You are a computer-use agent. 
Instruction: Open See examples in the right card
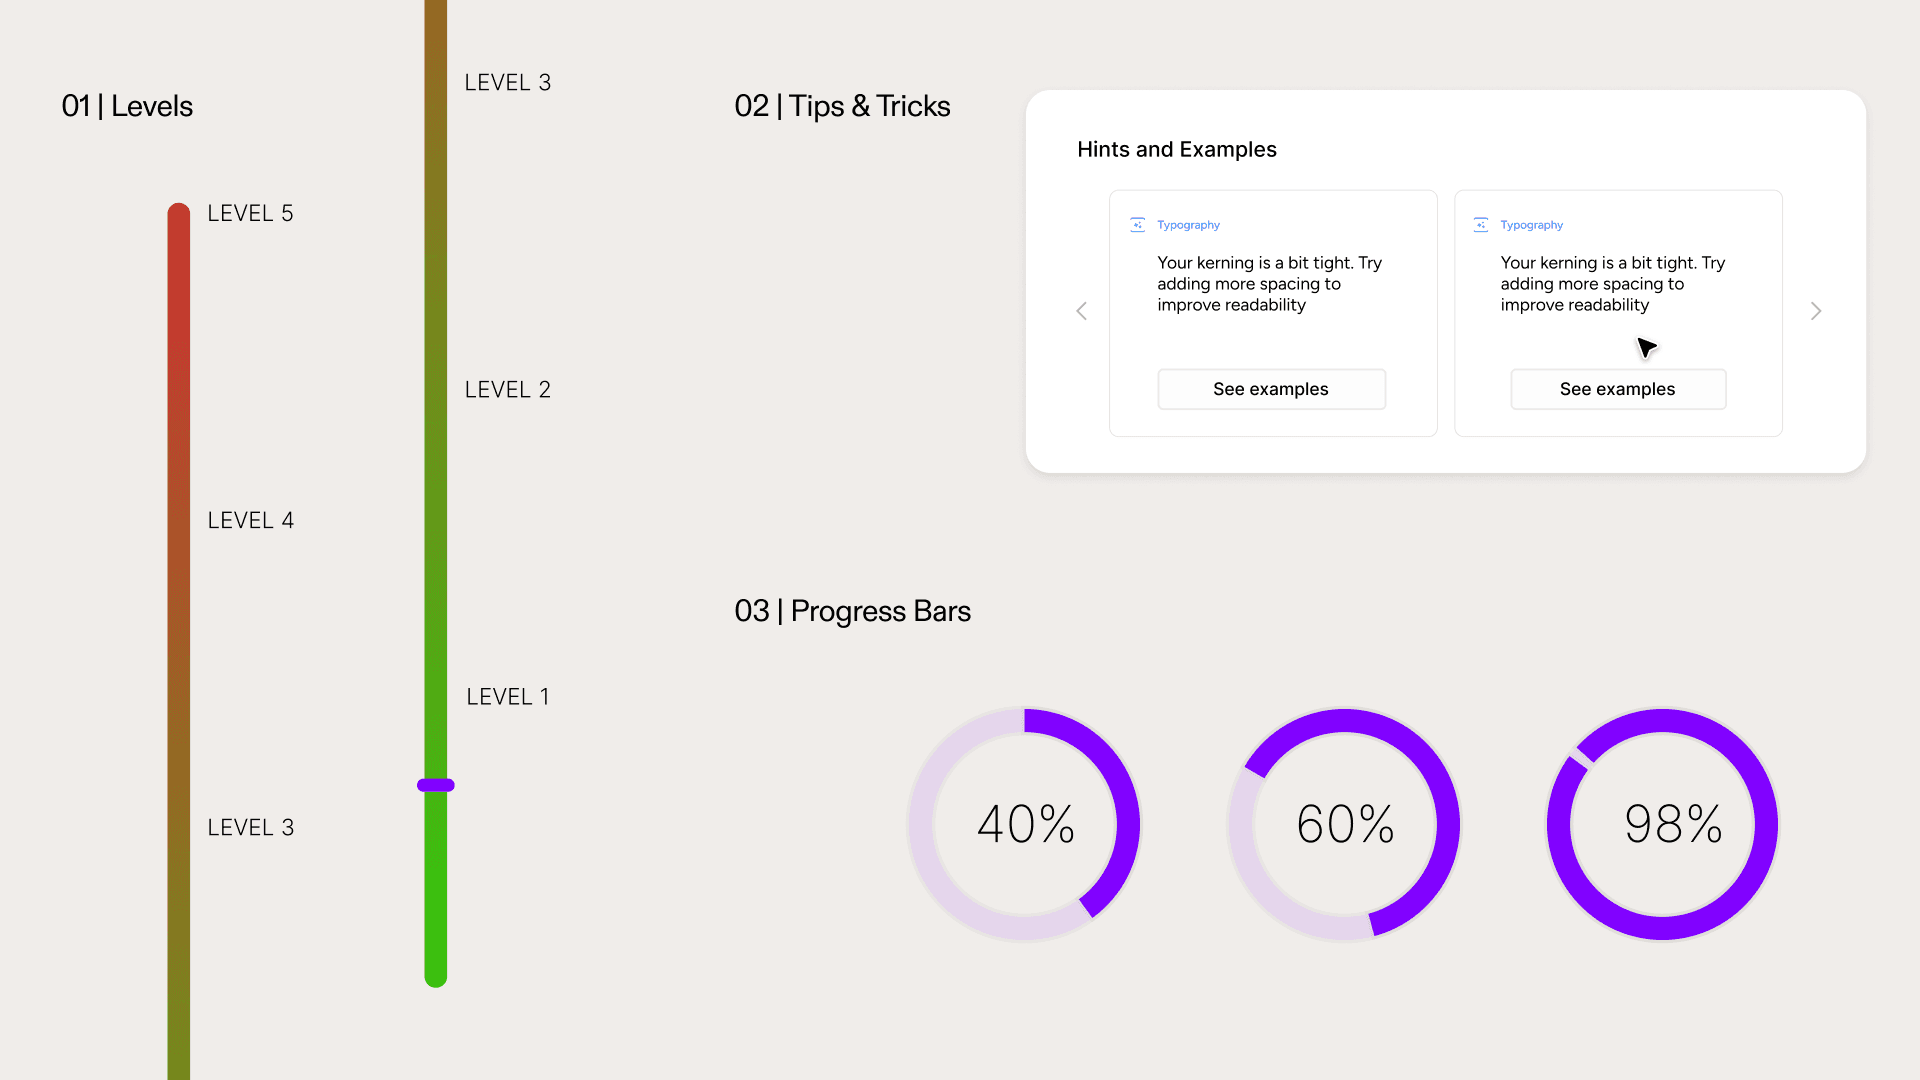(1618, 389)
